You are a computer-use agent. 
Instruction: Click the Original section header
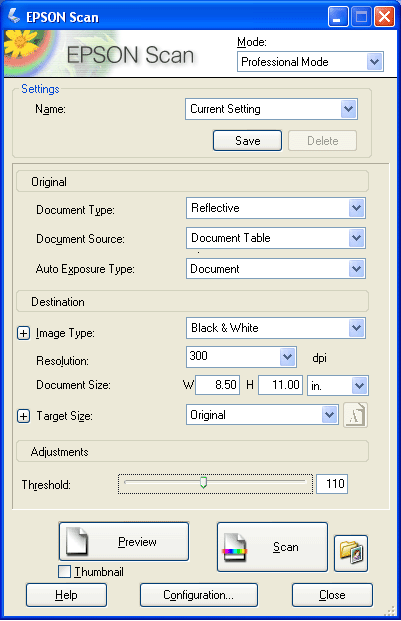click(x=192, y=182)
